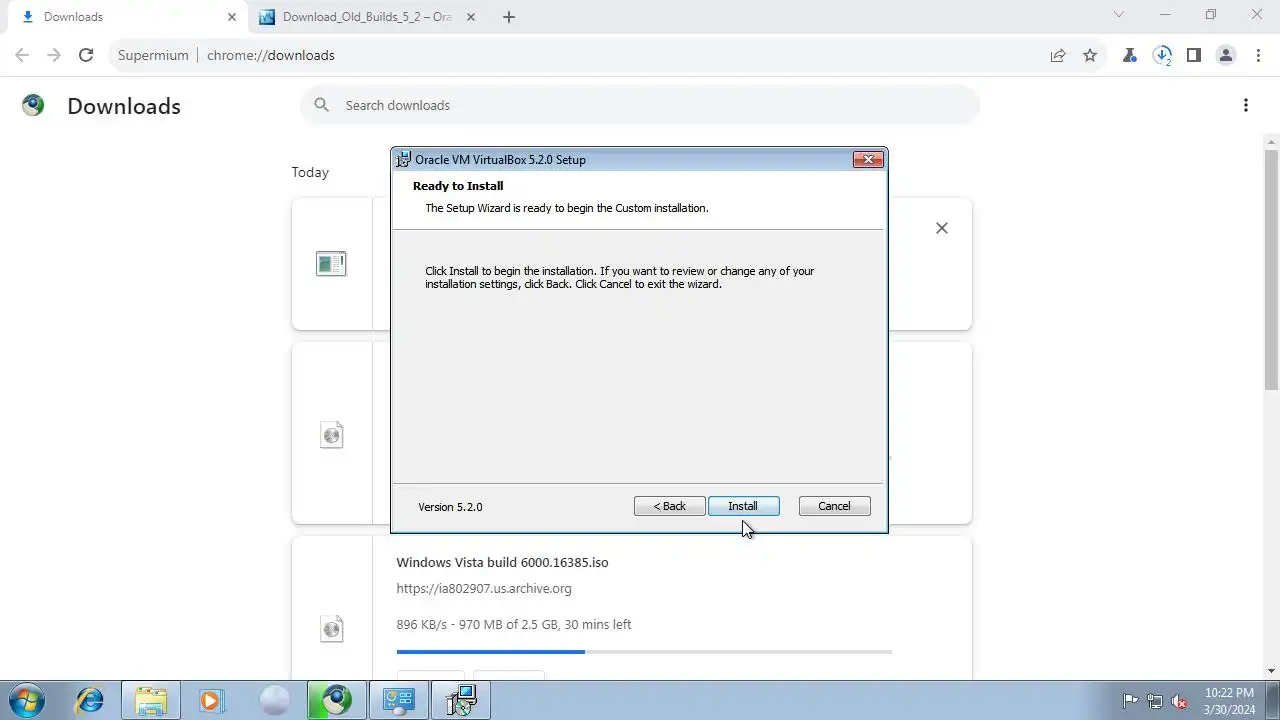Open the browser three-dot menu
Viewport: 1280px width, 720px height.
(x=1258, y=55)
